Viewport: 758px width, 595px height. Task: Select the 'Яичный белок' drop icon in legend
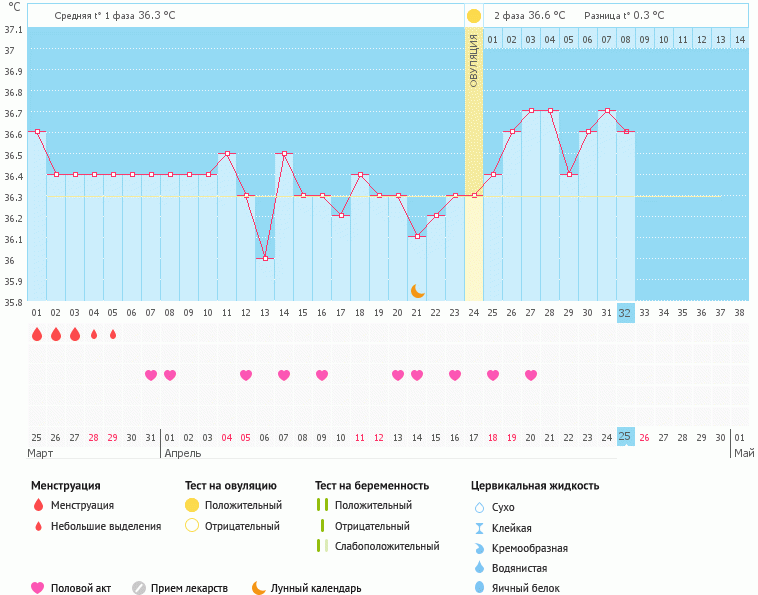click(x=479, y=588)
